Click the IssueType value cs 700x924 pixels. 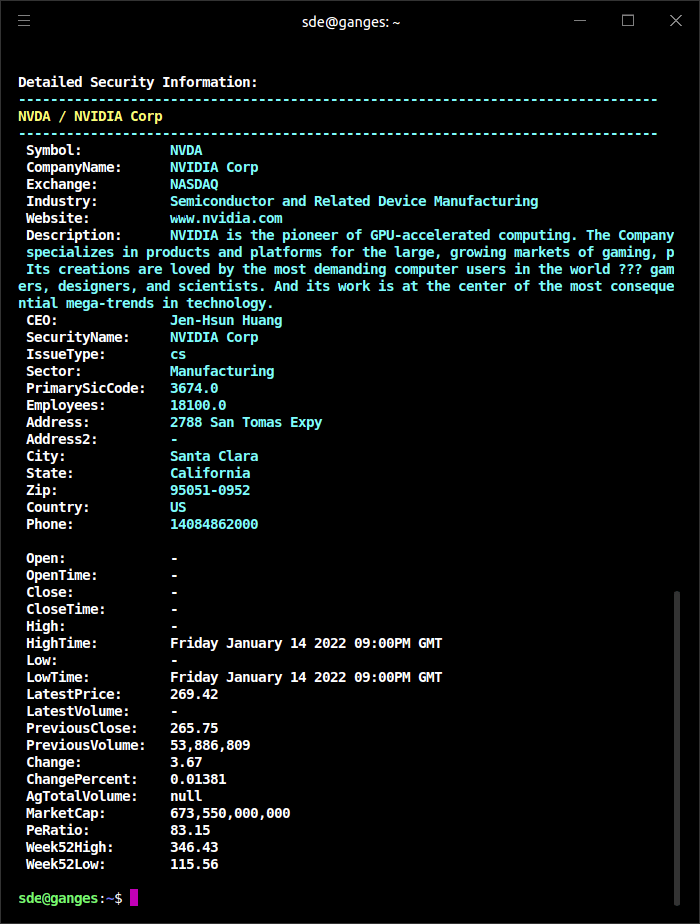[x=178, y=355]
